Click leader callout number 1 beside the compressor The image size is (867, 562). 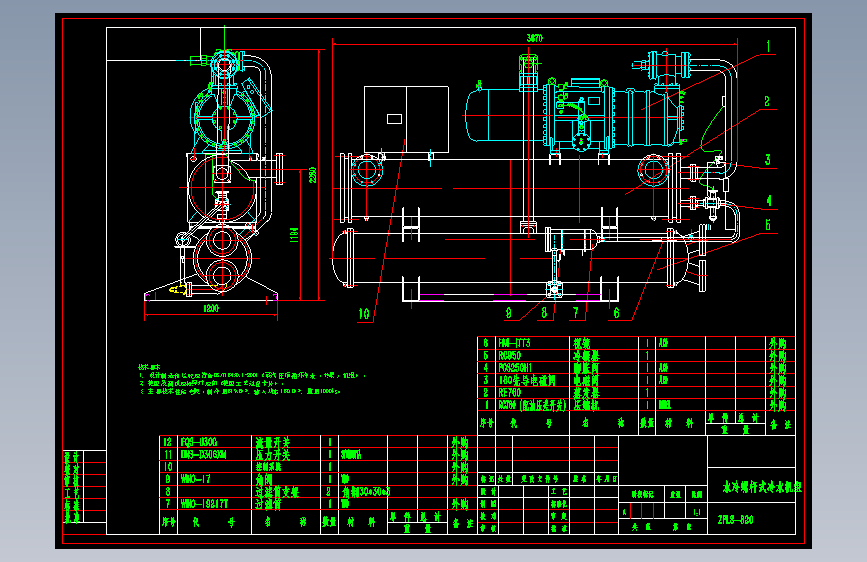click(x=768, y=46)
